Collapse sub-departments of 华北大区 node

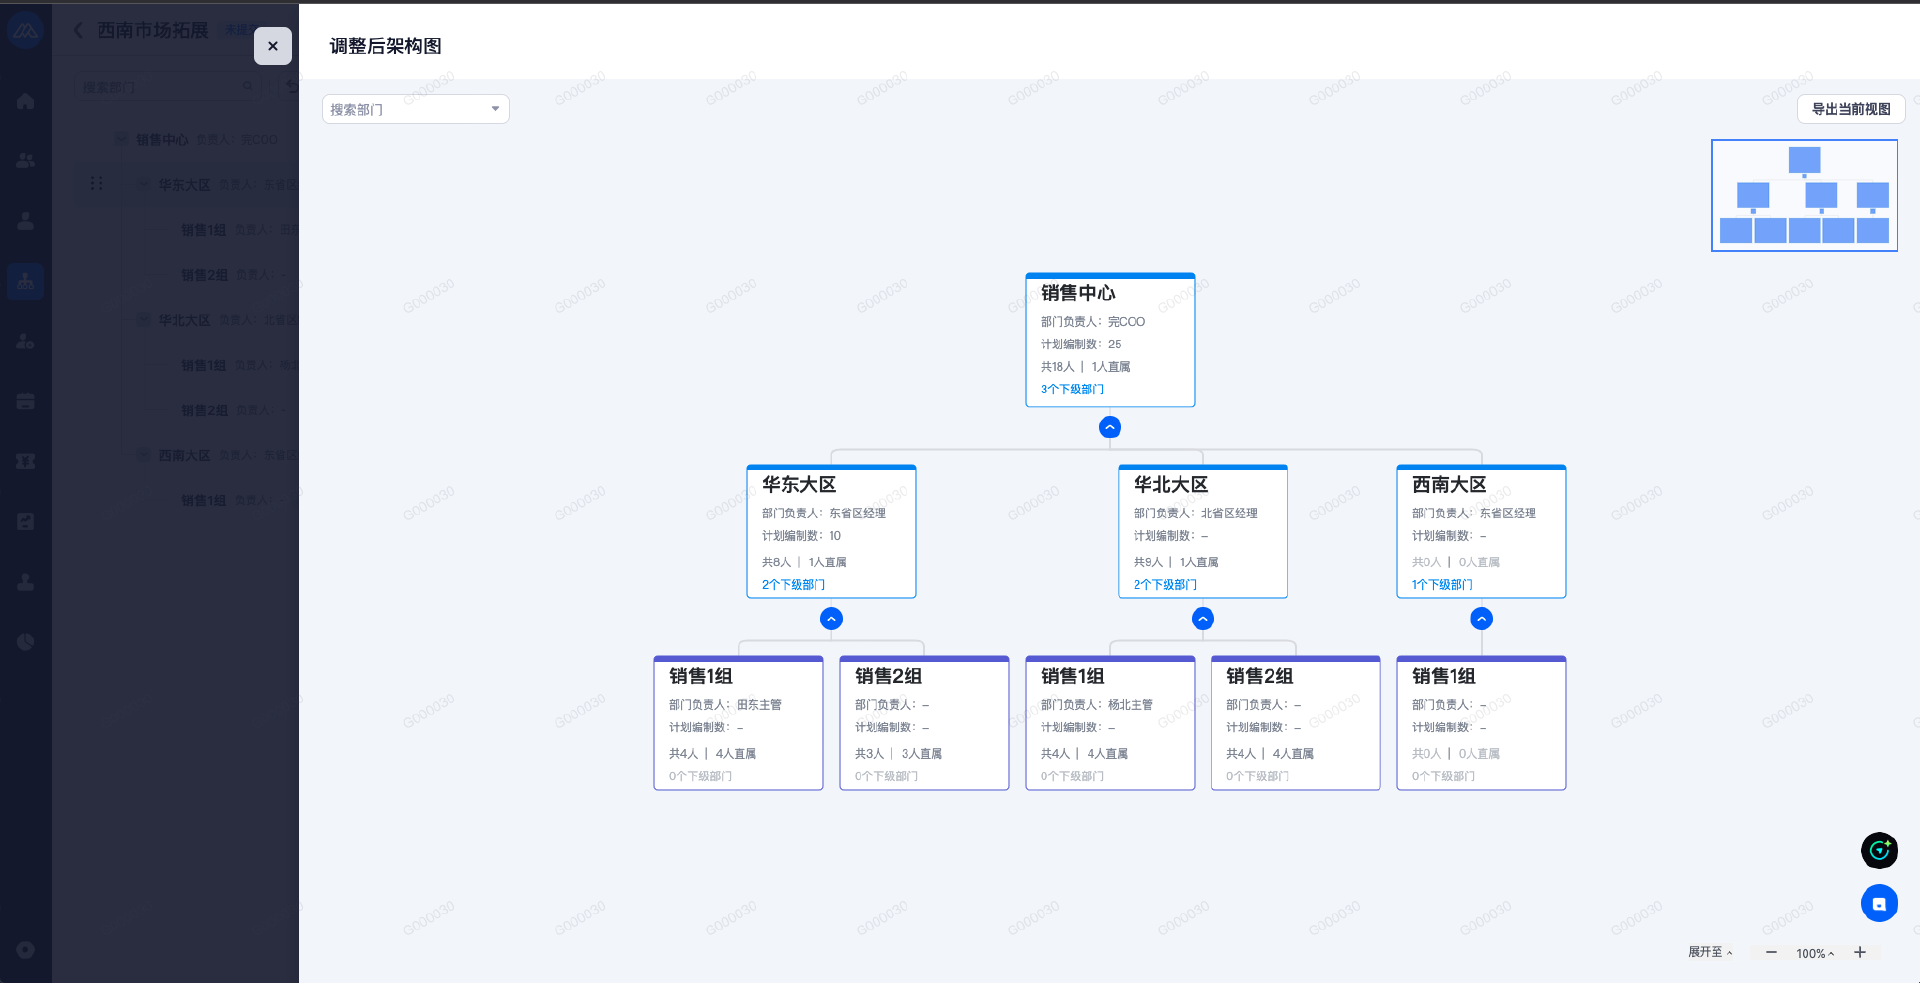click(x=1203, y=619)
